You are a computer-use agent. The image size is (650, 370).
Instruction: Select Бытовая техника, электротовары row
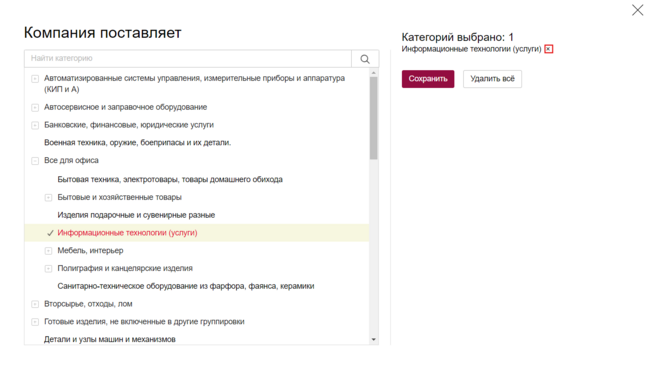pyautogui.click(x=170, y=179)
